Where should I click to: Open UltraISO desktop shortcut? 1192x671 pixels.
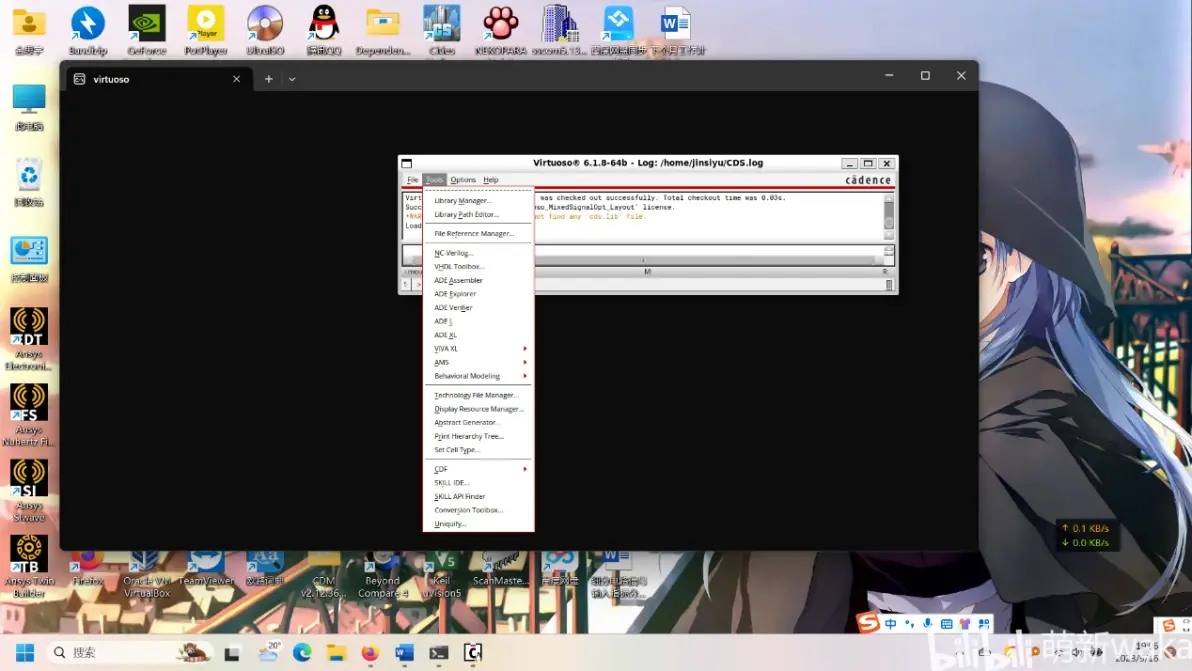(x=265, y=30)
